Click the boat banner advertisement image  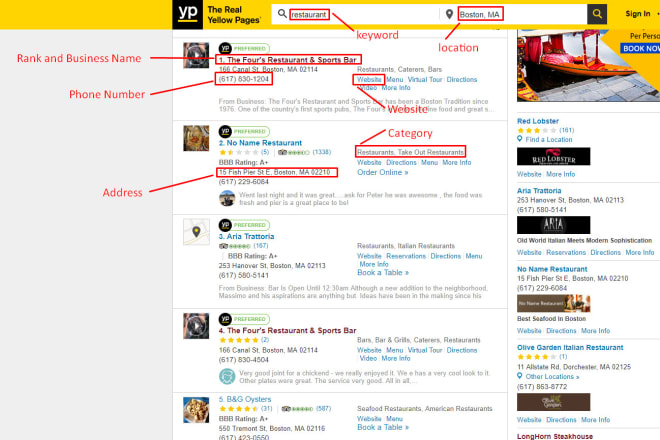click(588, 65)
